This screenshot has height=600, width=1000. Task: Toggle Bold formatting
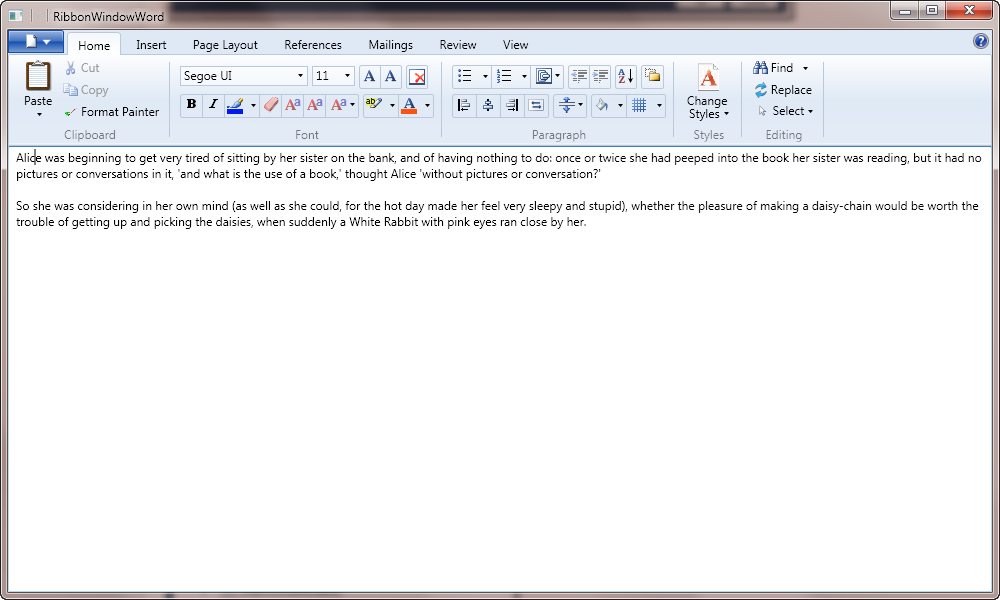[191, 105]
